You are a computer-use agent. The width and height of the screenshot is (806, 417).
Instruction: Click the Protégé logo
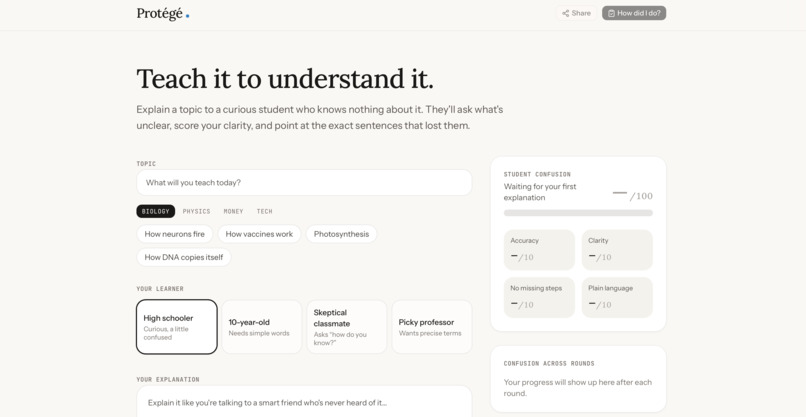162,14
